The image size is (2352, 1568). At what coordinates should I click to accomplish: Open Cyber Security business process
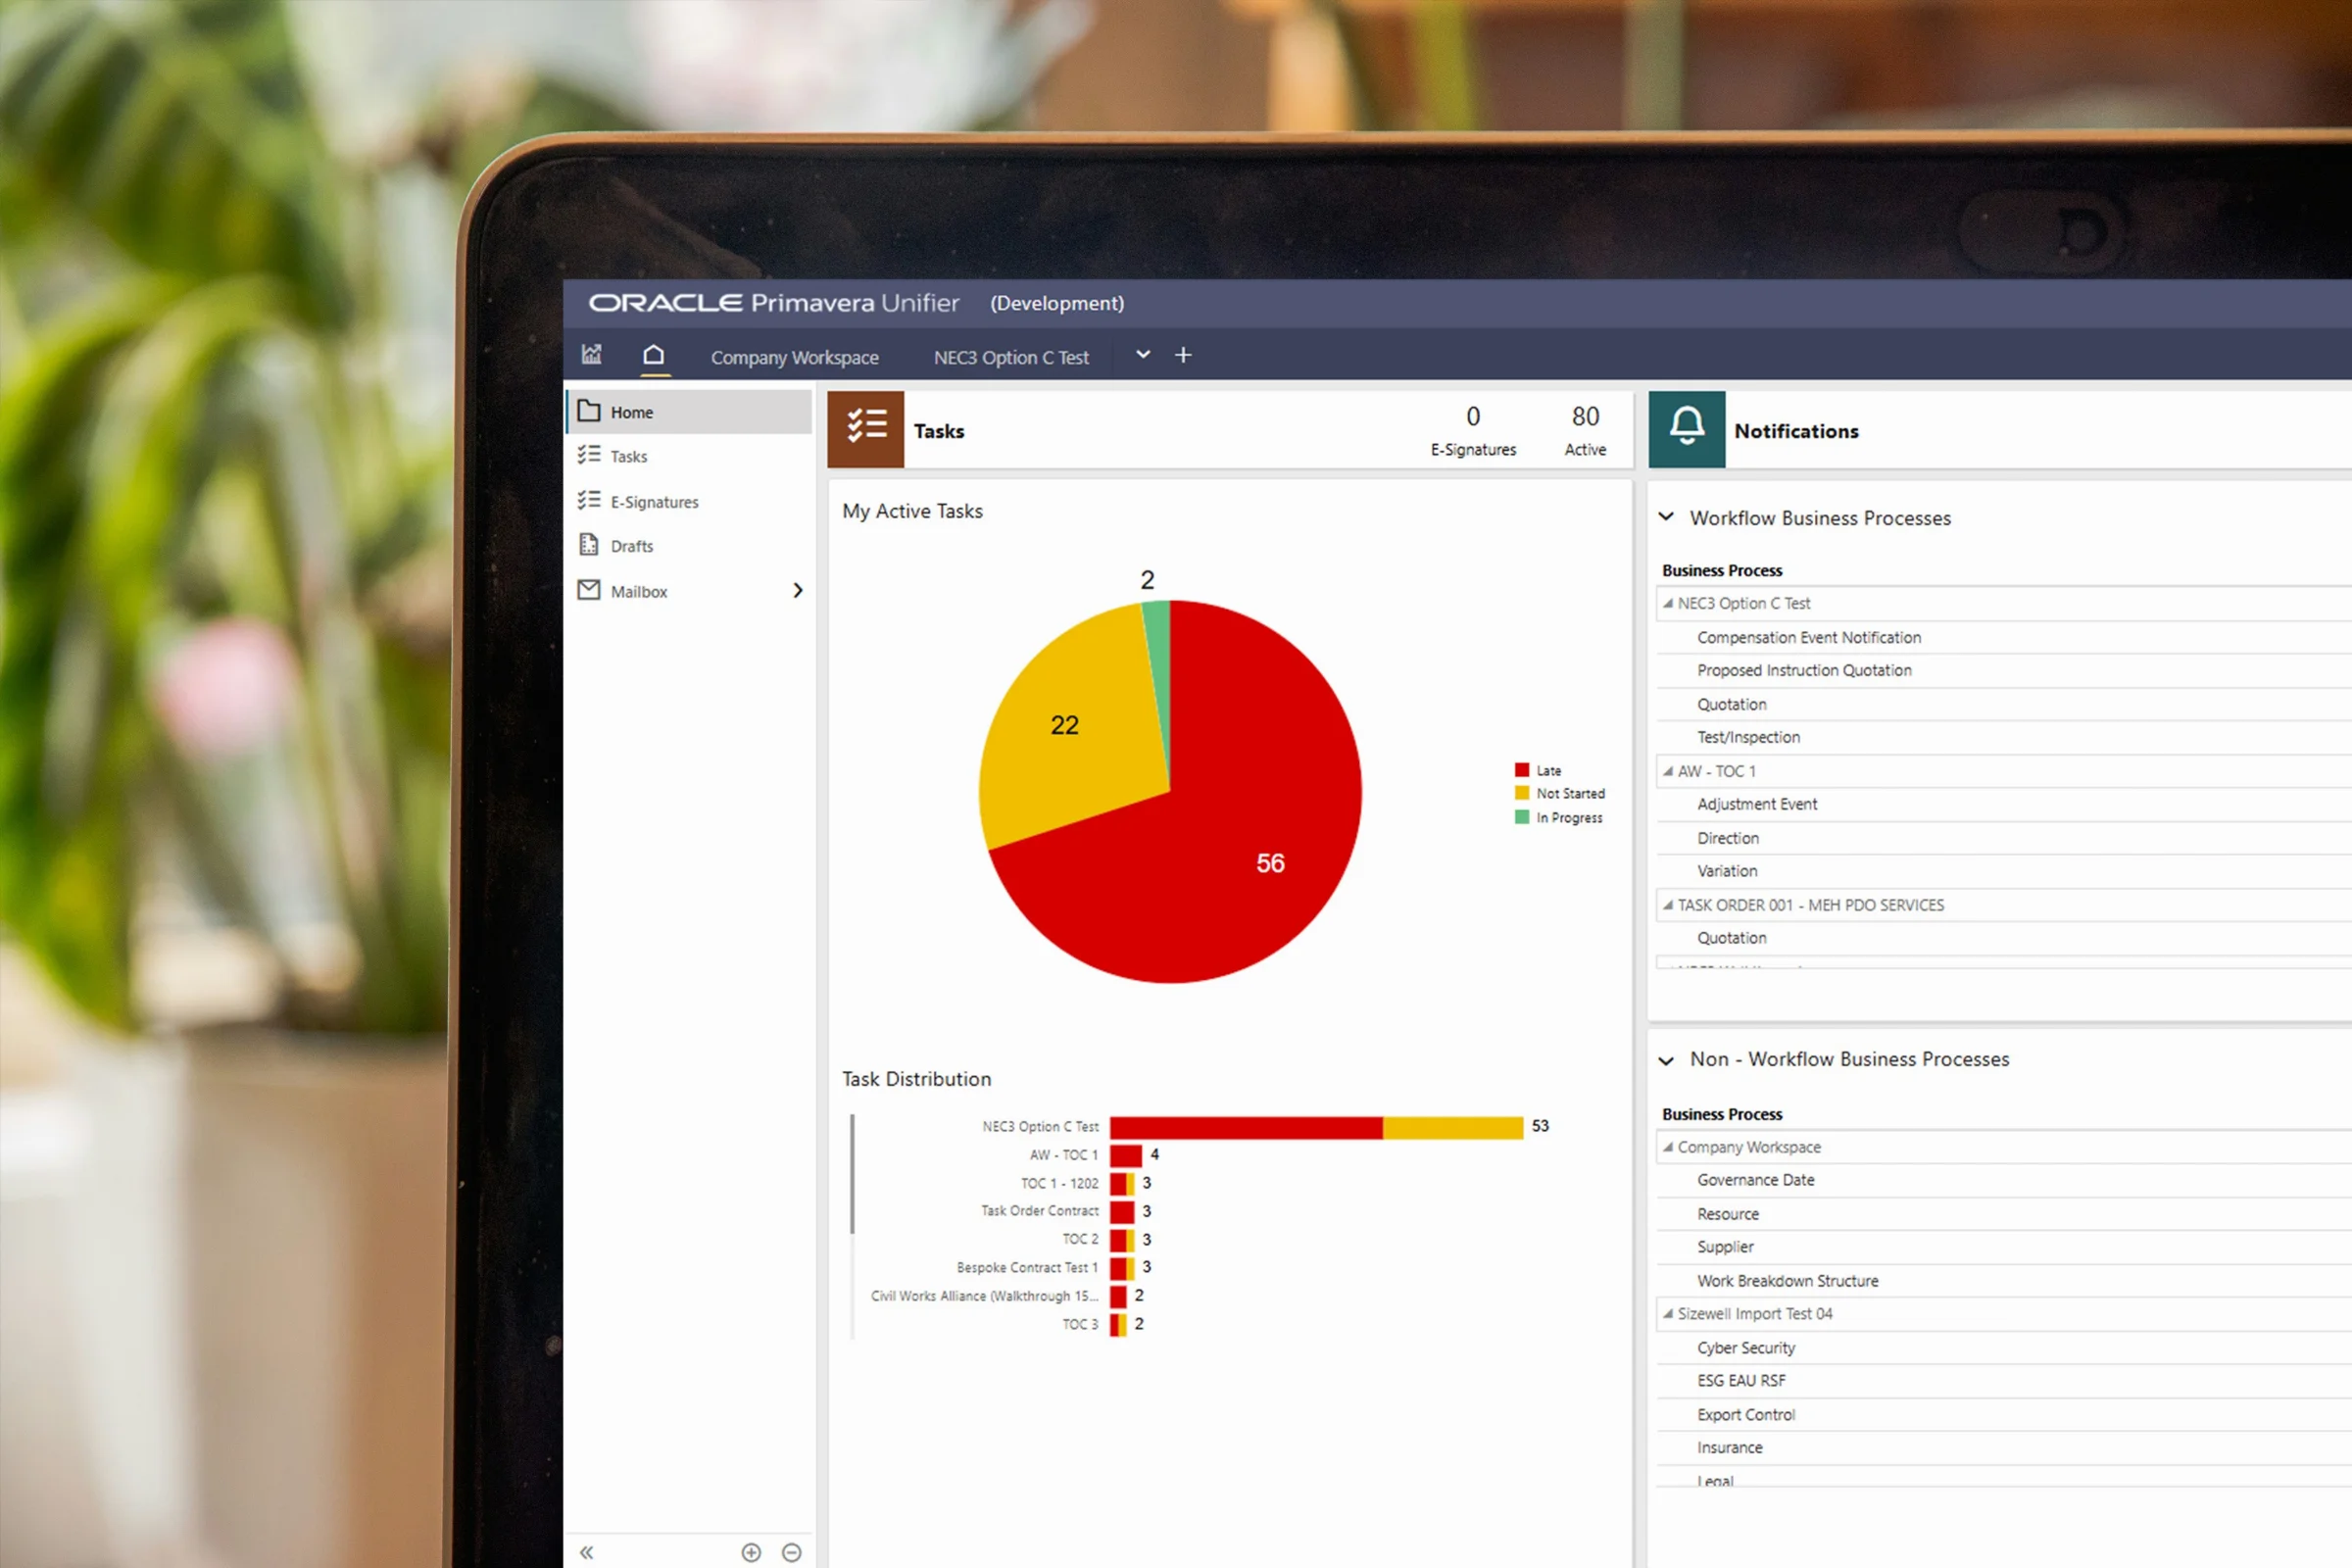(x=1746, y=1348)
